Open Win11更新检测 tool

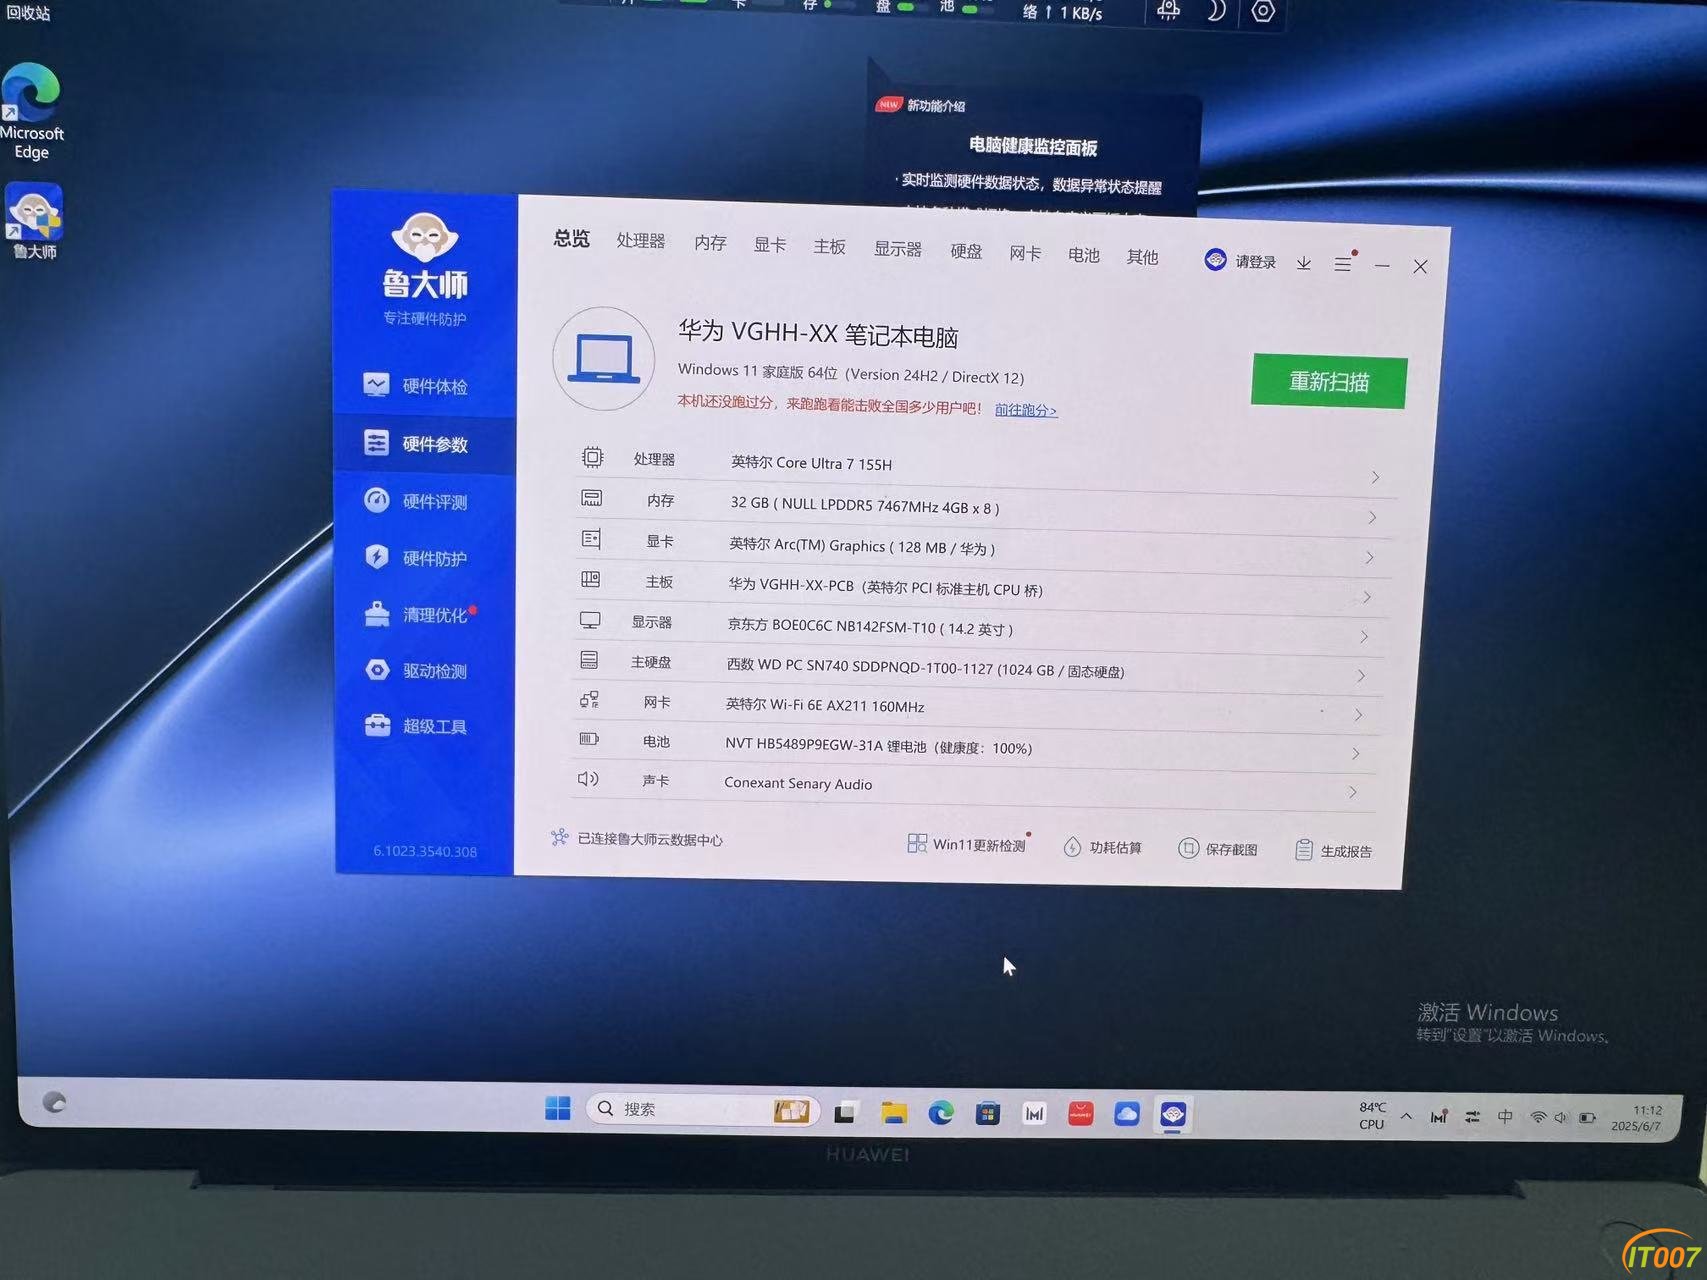967,844
